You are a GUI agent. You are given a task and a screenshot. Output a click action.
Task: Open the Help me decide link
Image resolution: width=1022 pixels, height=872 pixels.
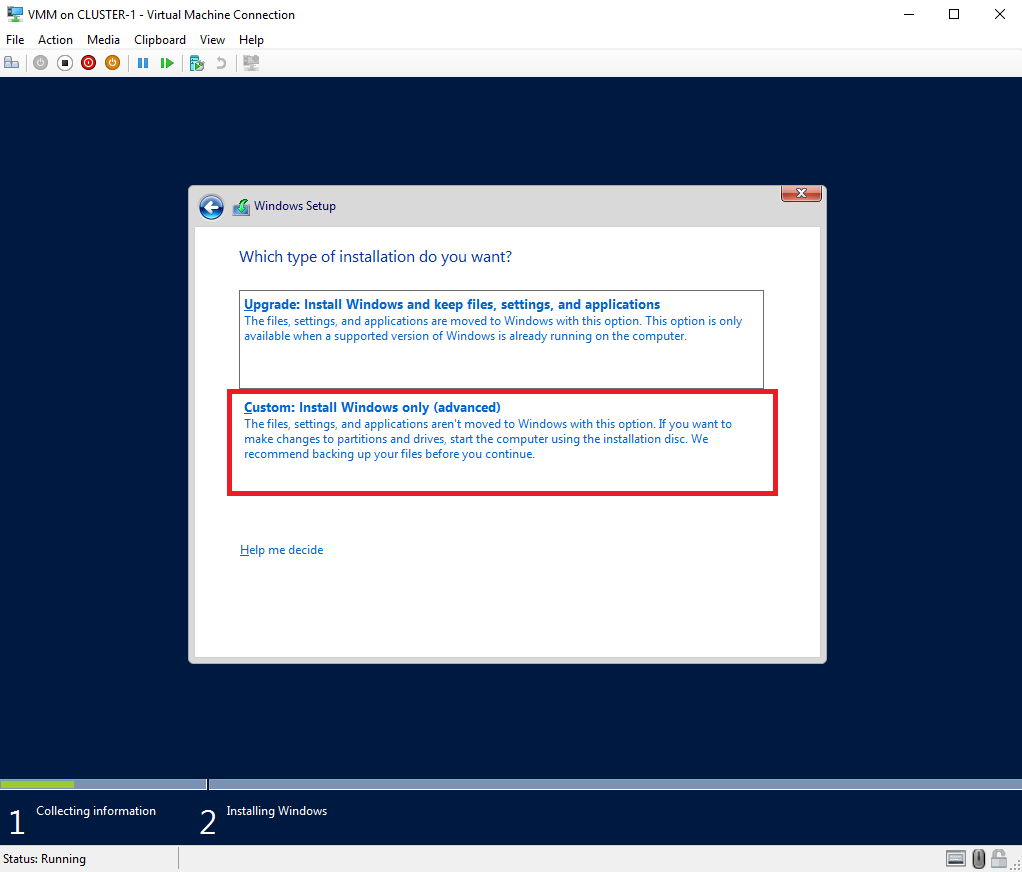tap(282, 550)
